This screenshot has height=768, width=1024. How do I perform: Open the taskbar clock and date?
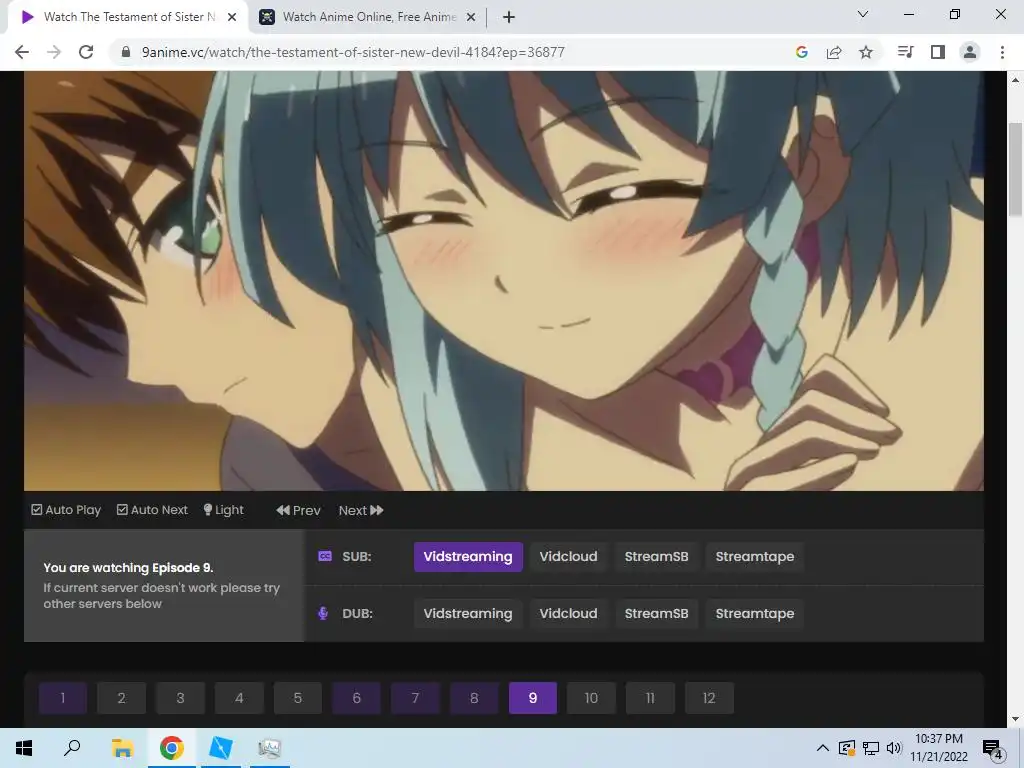939,748
